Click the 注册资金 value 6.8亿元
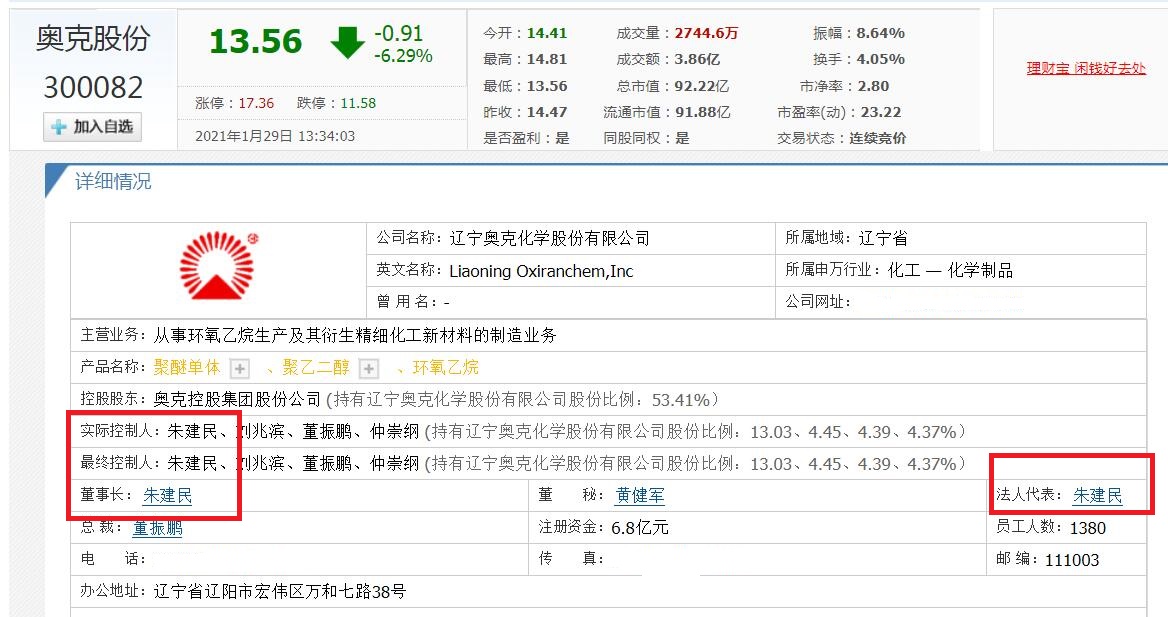The height and width of the screenshot is (617, 1168). 640,528
